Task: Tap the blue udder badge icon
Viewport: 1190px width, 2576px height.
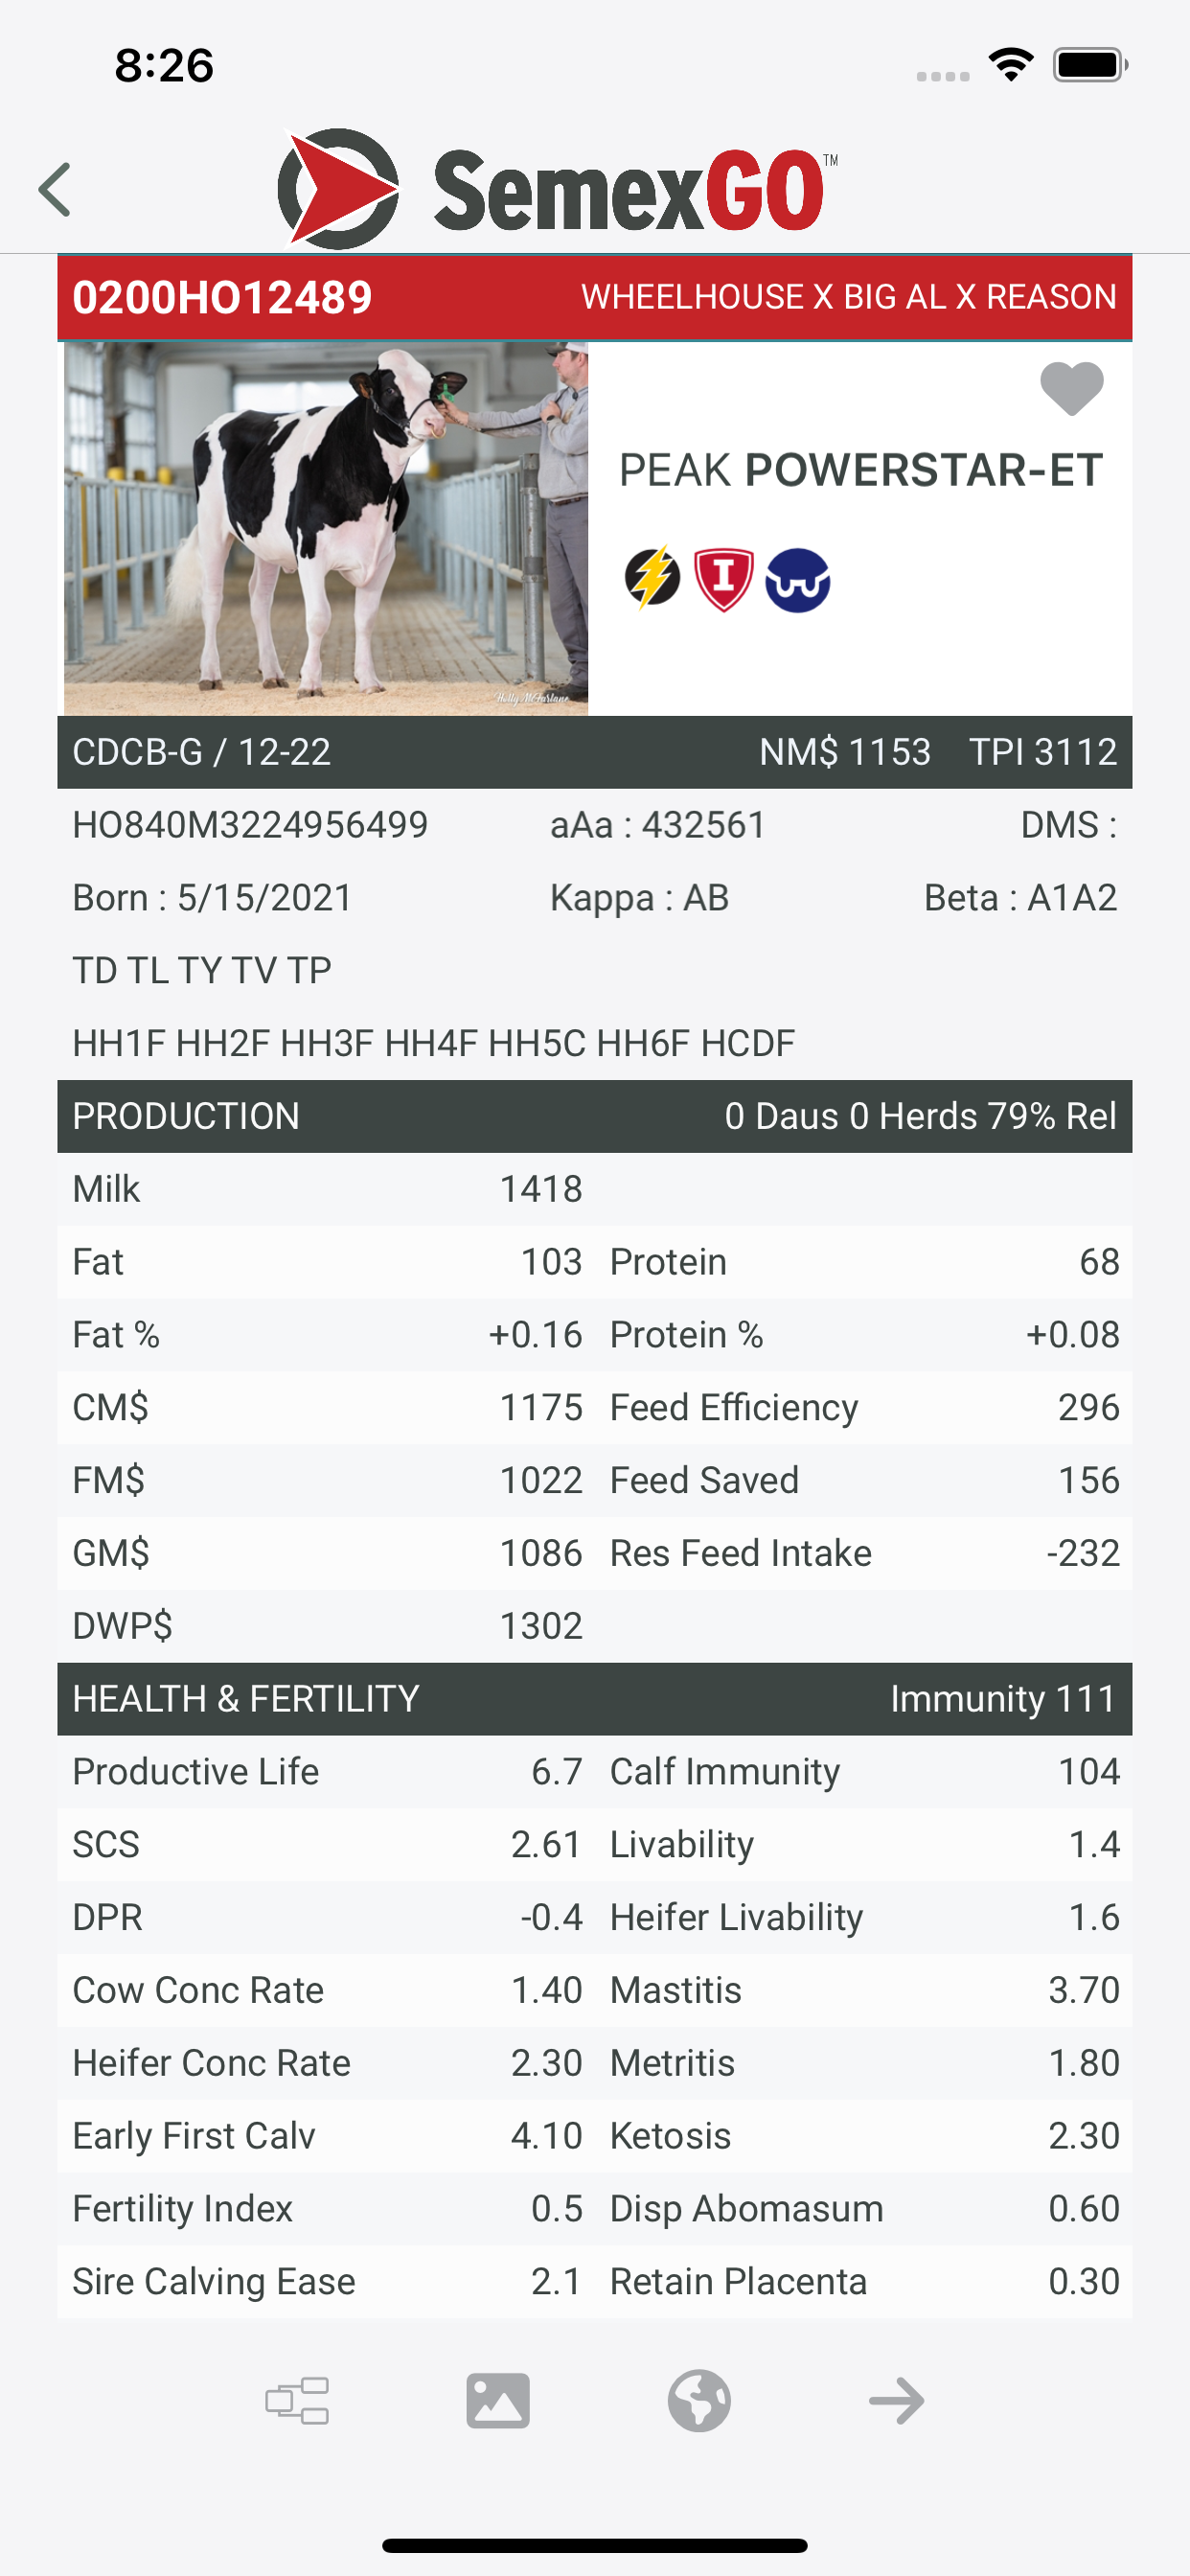Action: (797, 580)
